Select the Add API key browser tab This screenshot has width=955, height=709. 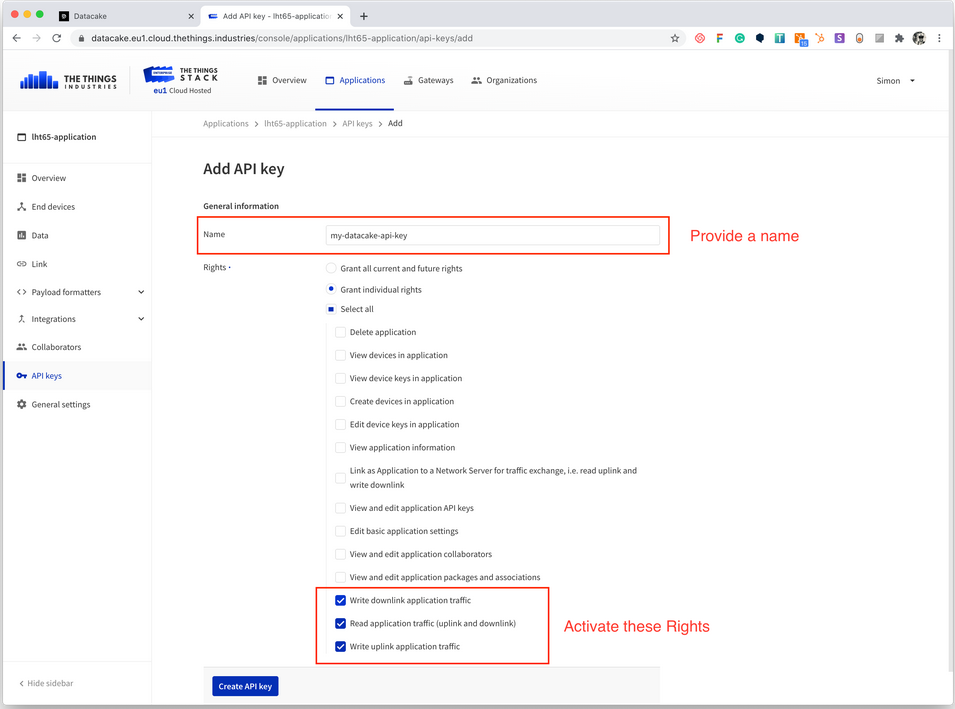tap(275, 16)
